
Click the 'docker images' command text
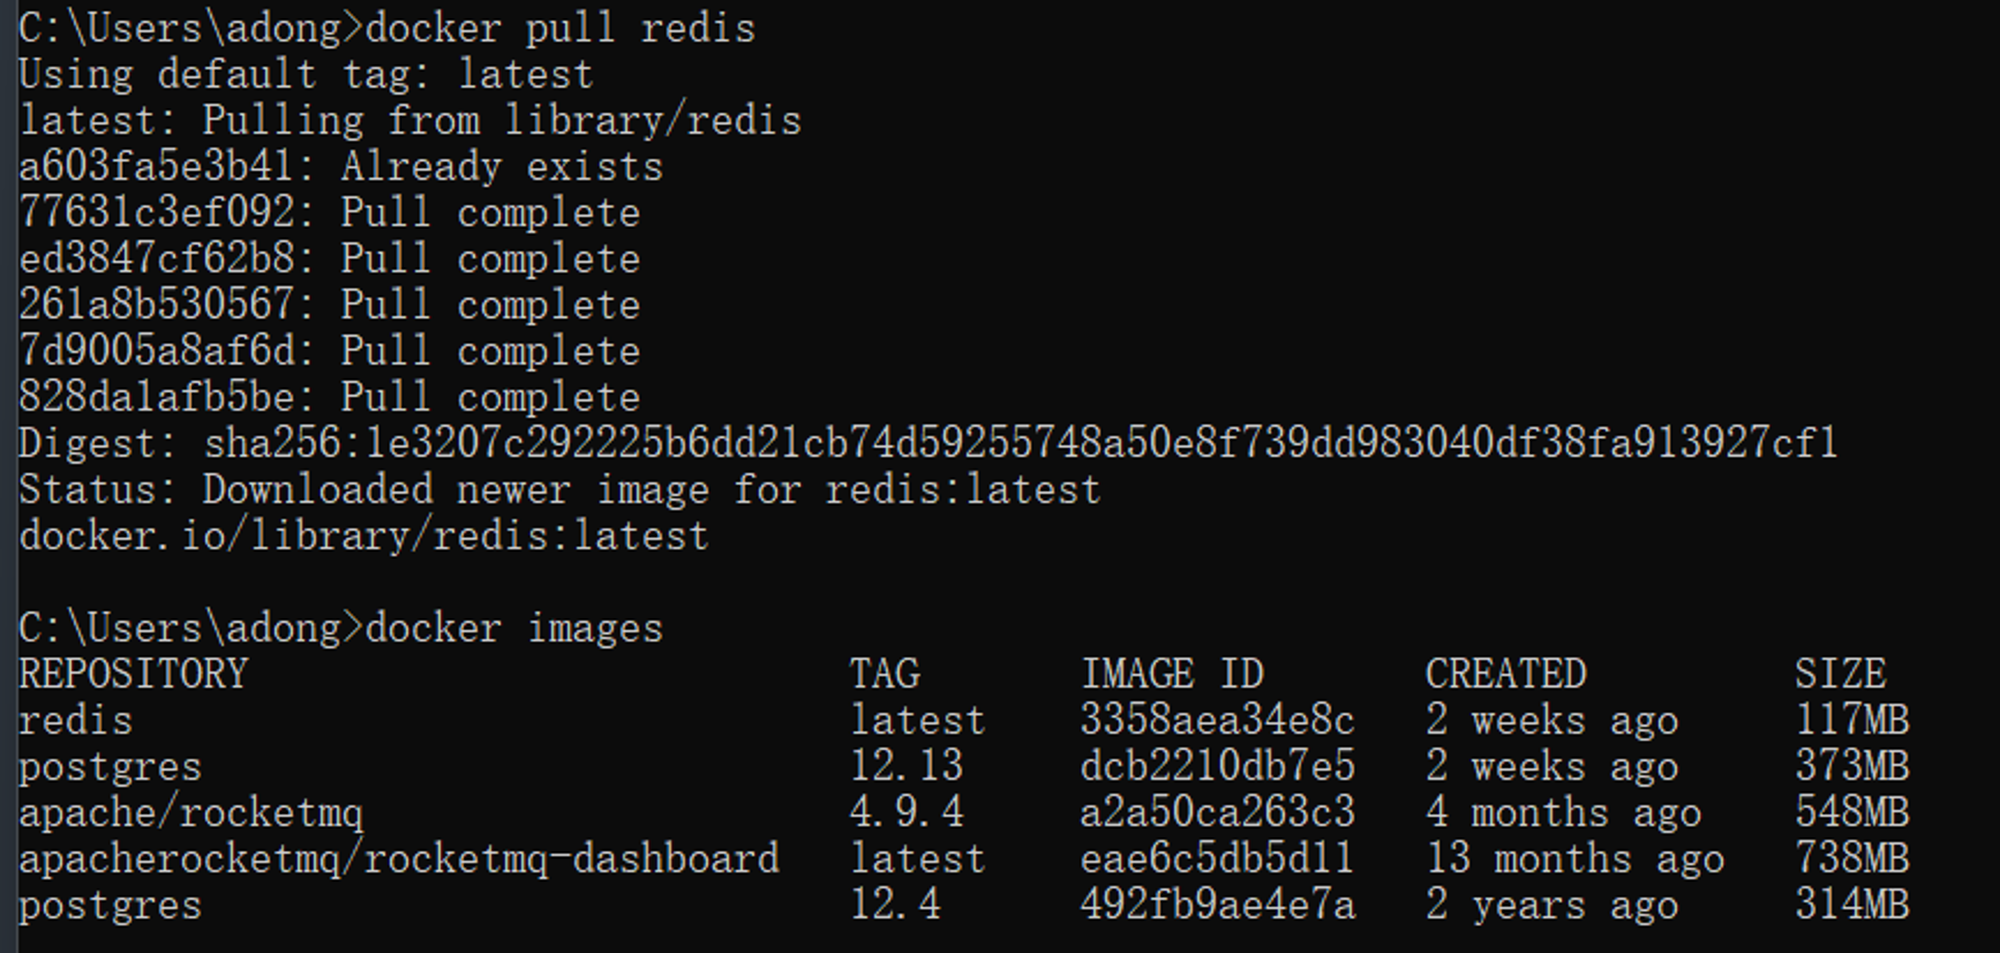514,629
